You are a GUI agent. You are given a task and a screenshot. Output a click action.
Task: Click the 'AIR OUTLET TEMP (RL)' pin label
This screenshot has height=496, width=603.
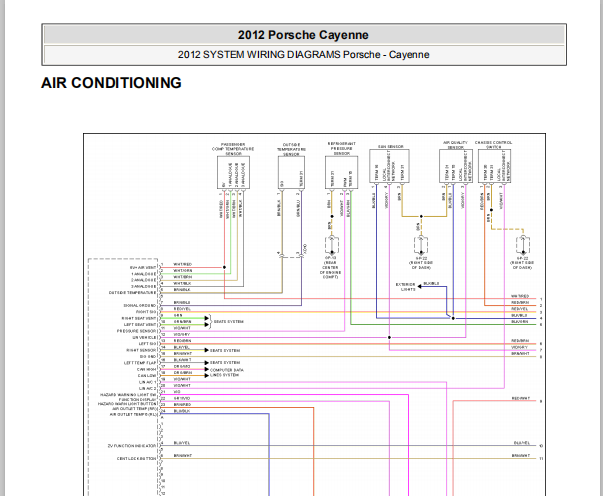point(133,414)
